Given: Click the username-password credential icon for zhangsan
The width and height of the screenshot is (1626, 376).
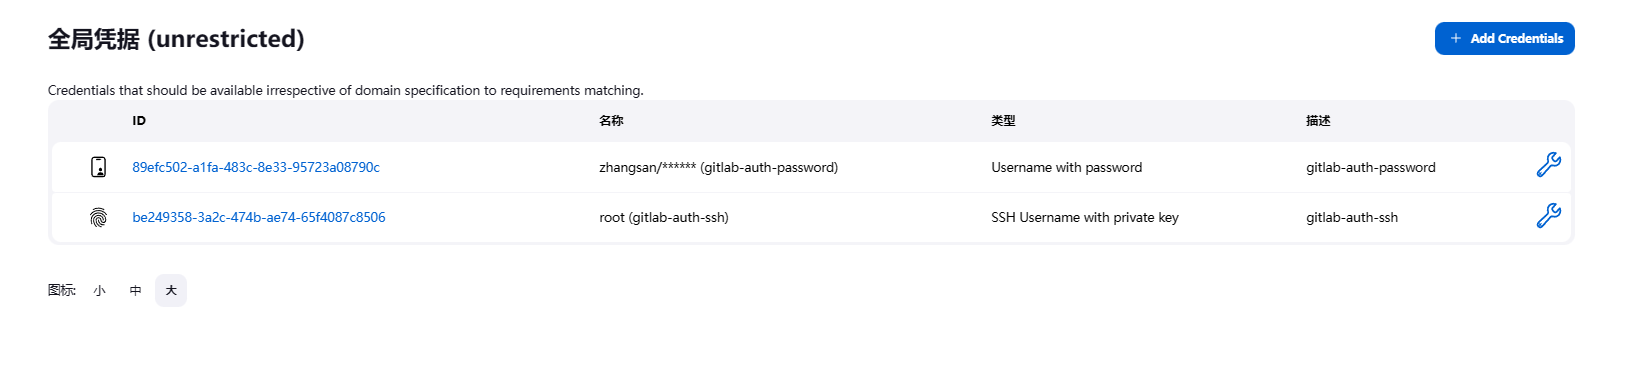Looking at the screenshot, I should (98, 167).
